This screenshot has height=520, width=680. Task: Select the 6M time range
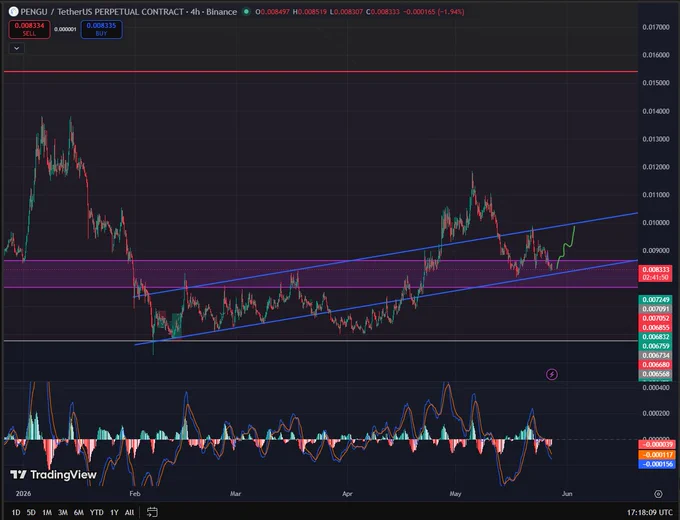click(x=78, y=512)
